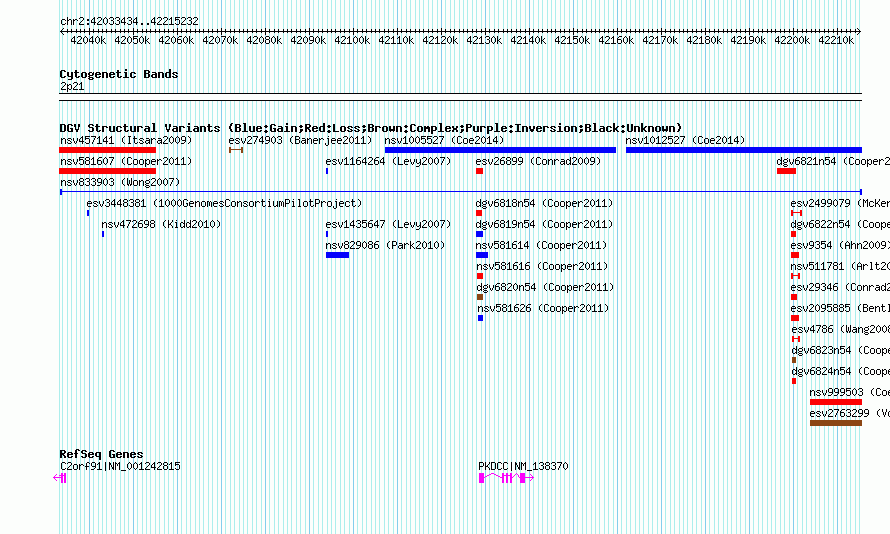Open dgv6820n54 (Cooper2011) label
Viewport: 890px width, 534px height.
click(545, 287)
